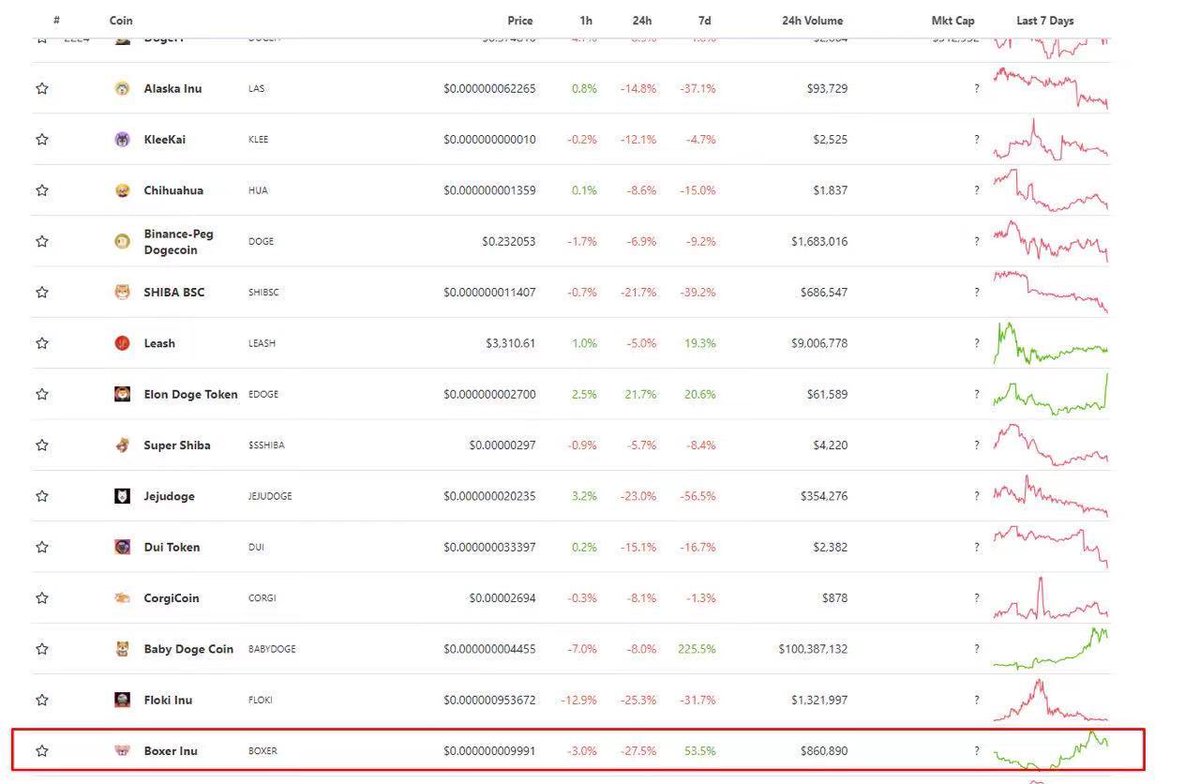The height and width of the screenshot is (784, 1200).
Task: Open the Boxer Inu coin page
Action: coord(171,751)
